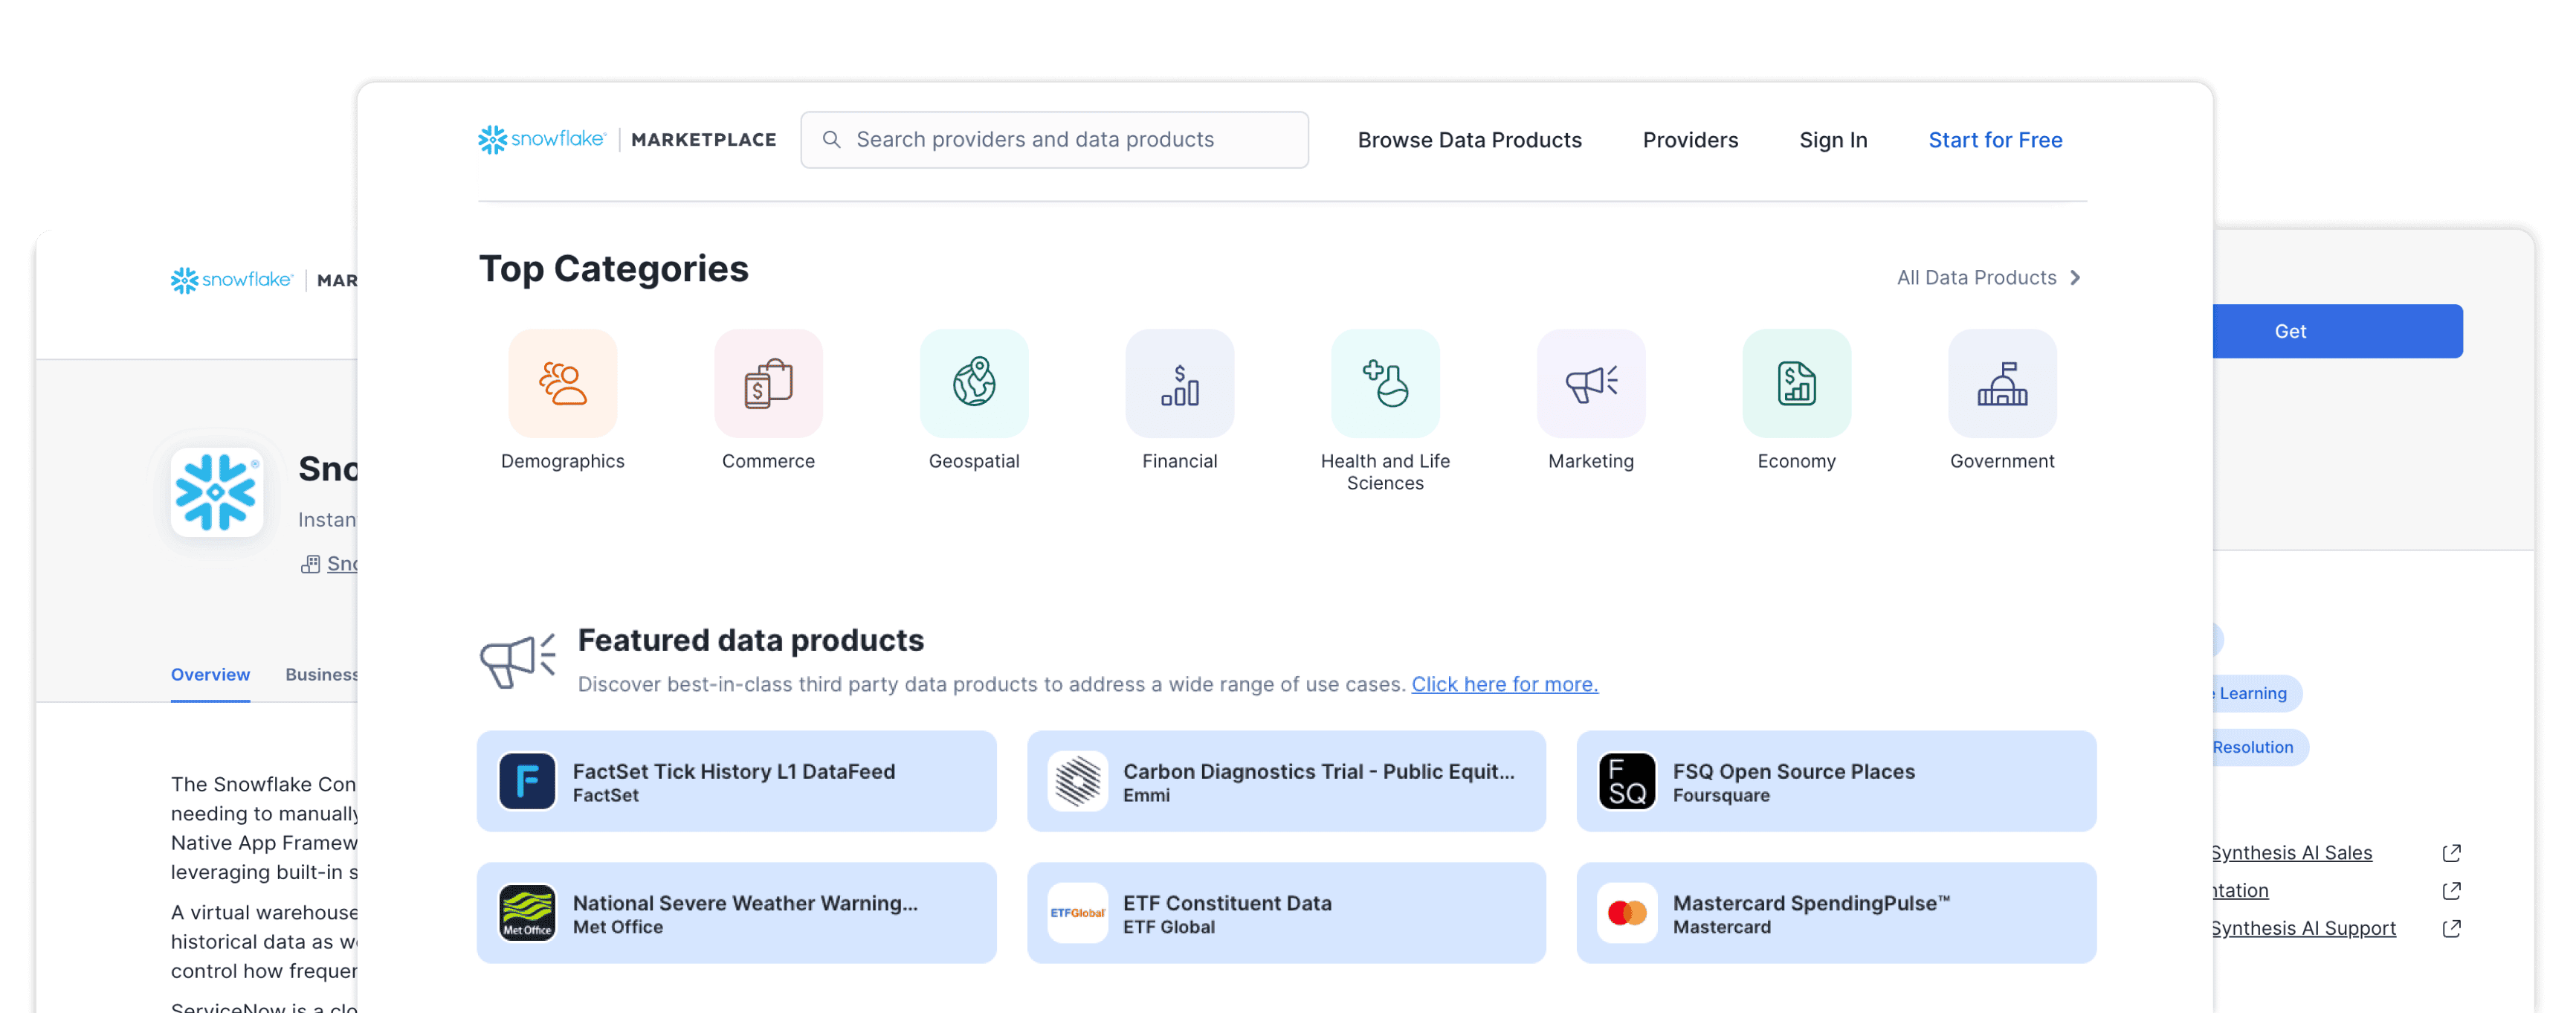Image resolution: width=2576 pixels, height=1013 pixels.
Task: Open the Demographics category icon
Action: point(562,383)
